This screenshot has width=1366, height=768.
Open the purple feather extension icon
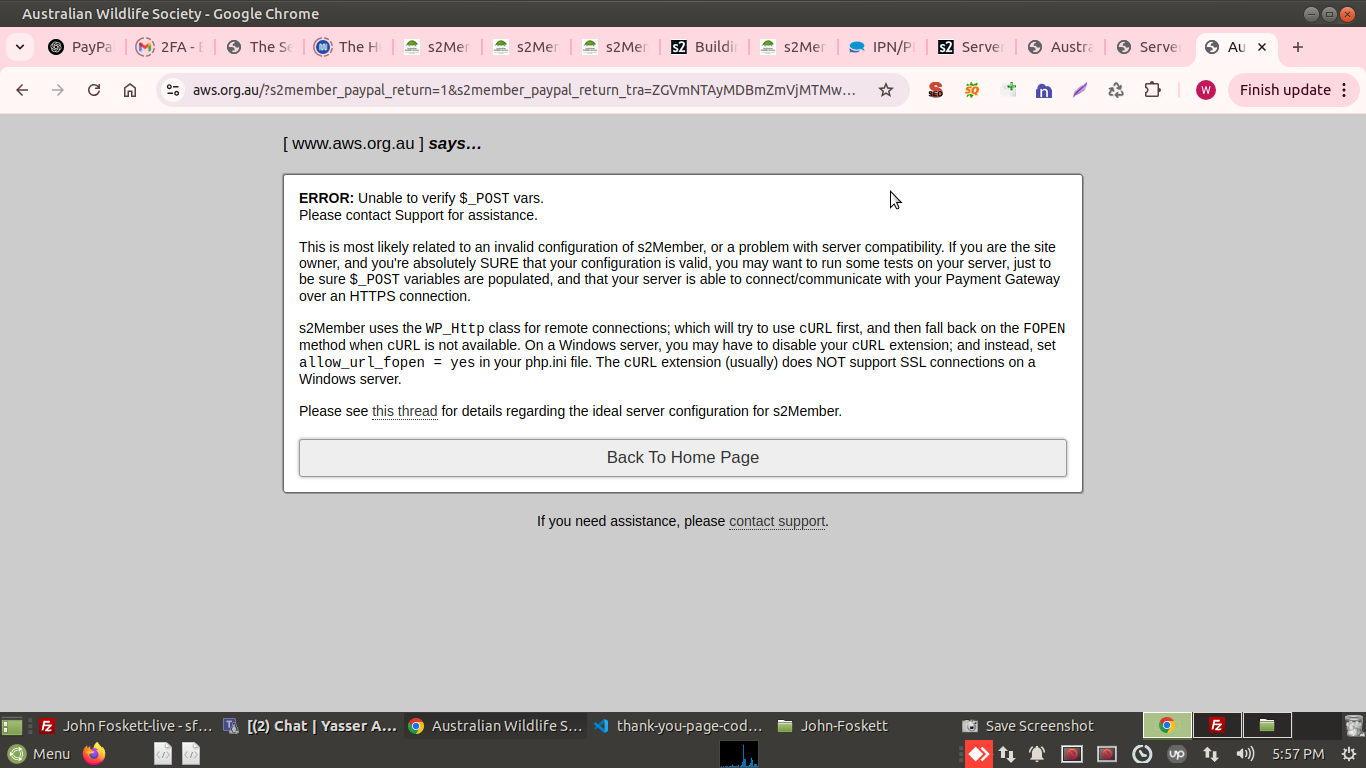[1080, 90]
